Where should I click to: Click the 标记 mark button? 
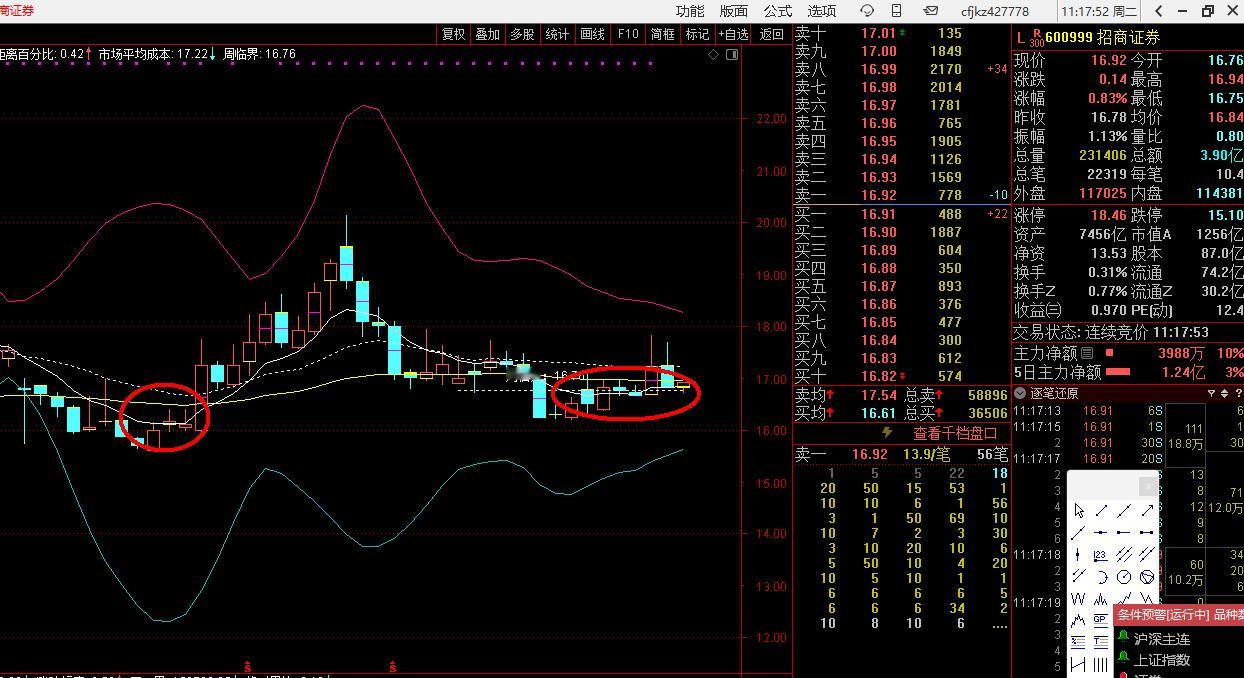(x=697, y=34)
